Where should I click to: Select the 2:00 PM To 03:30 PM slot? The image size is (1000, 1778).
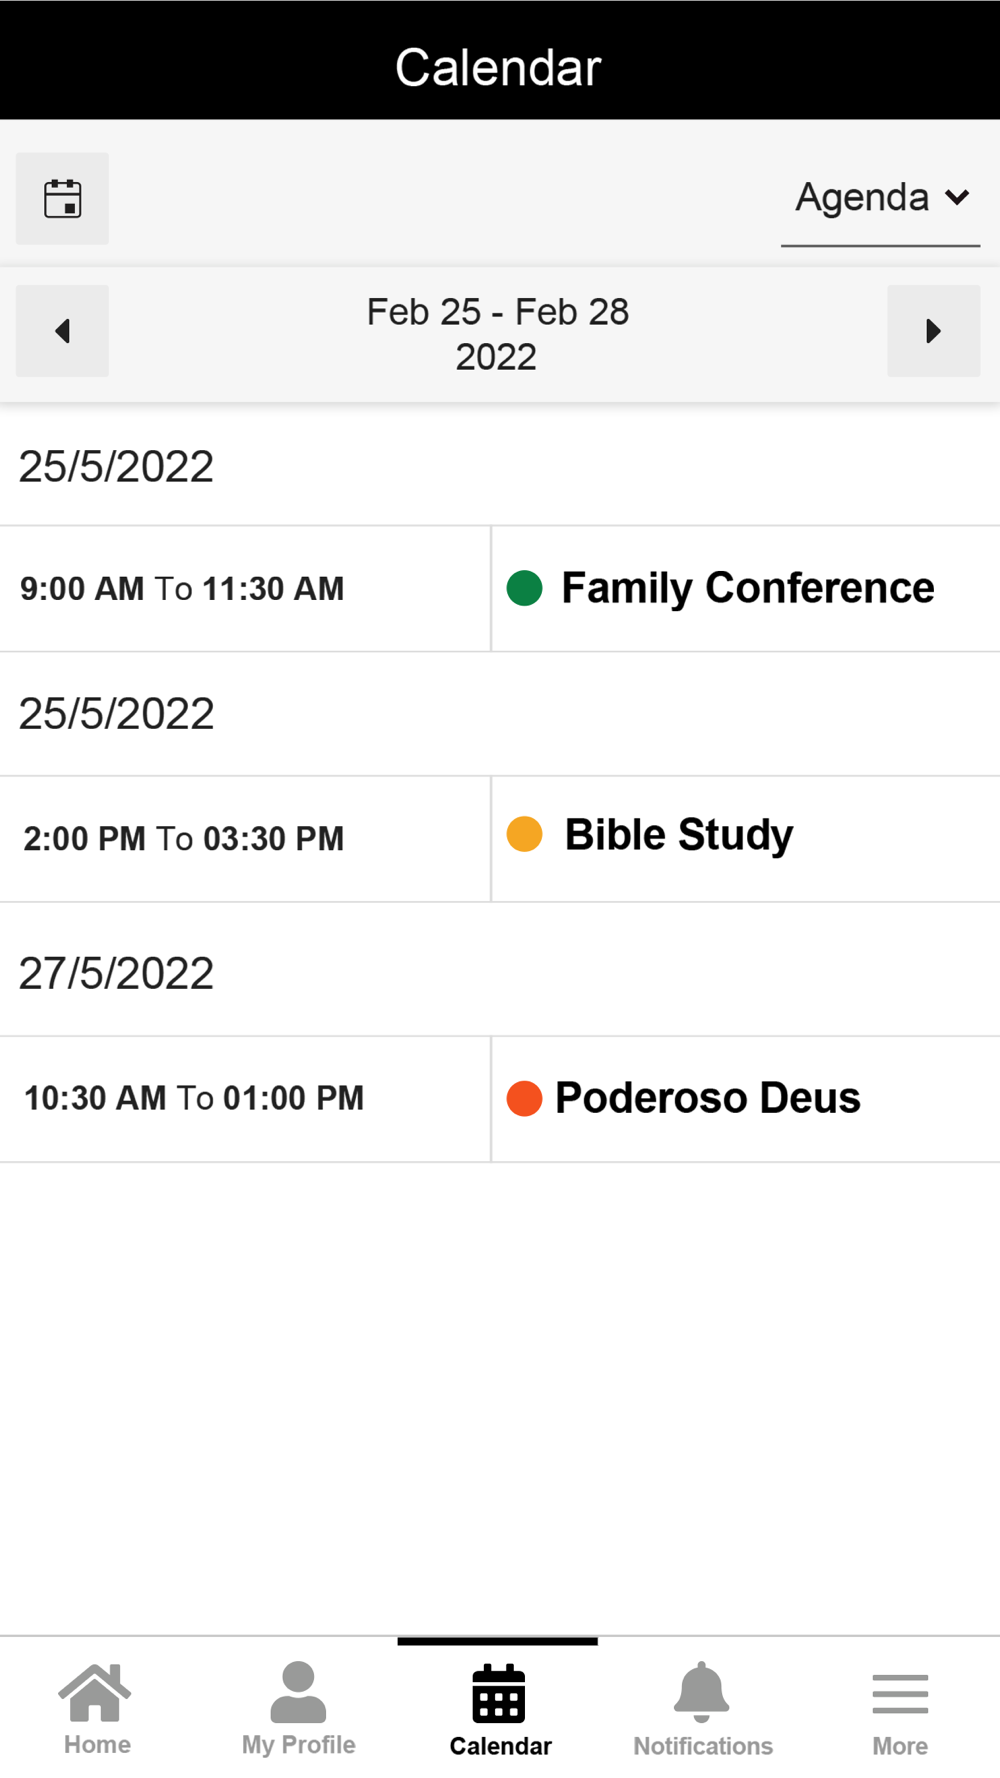click(184, 839)
